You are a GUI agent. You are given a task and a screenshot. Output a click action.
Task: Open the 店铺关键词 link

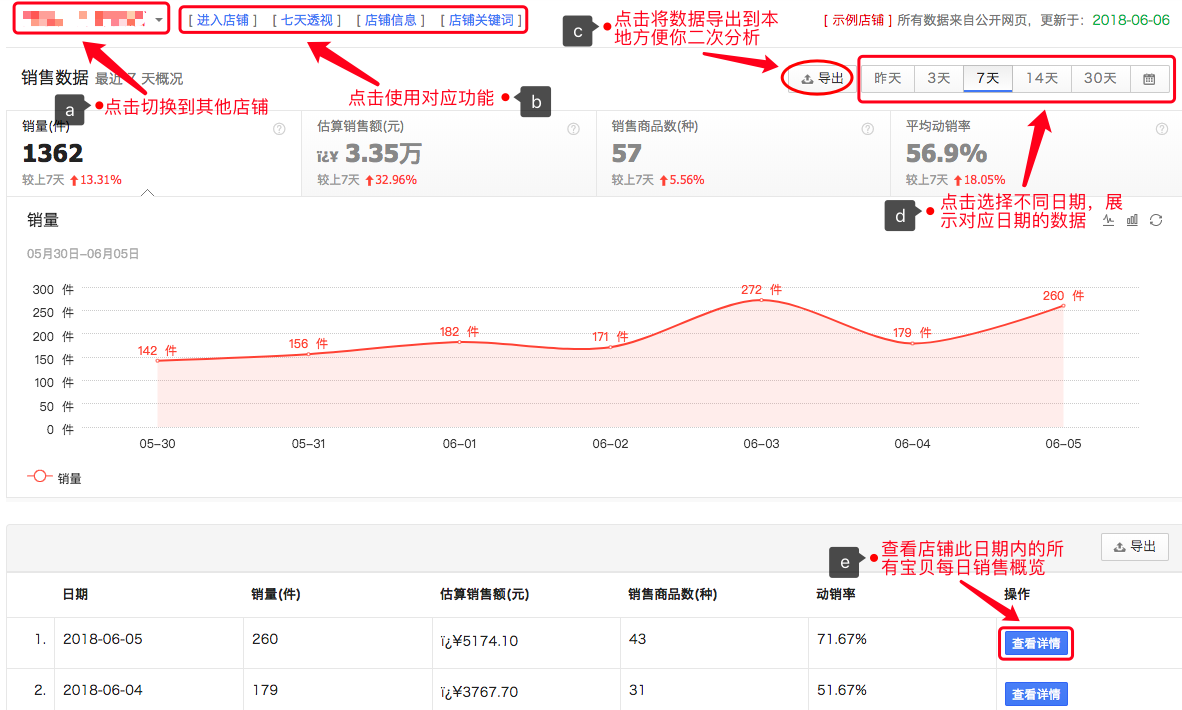[x=481, y=20]
